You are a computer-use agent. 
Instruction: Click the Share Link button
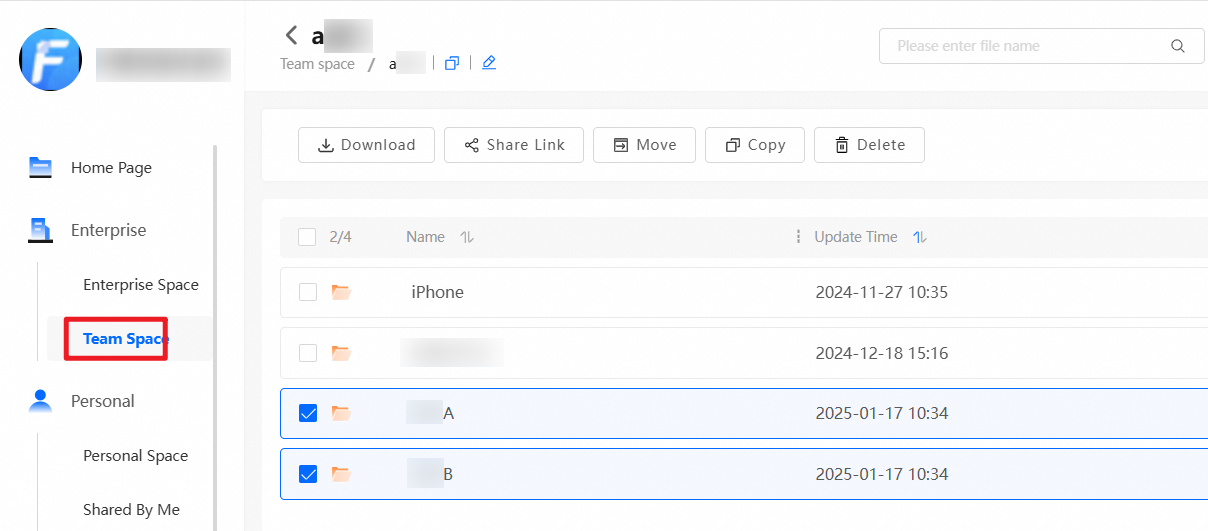point(514,145)
